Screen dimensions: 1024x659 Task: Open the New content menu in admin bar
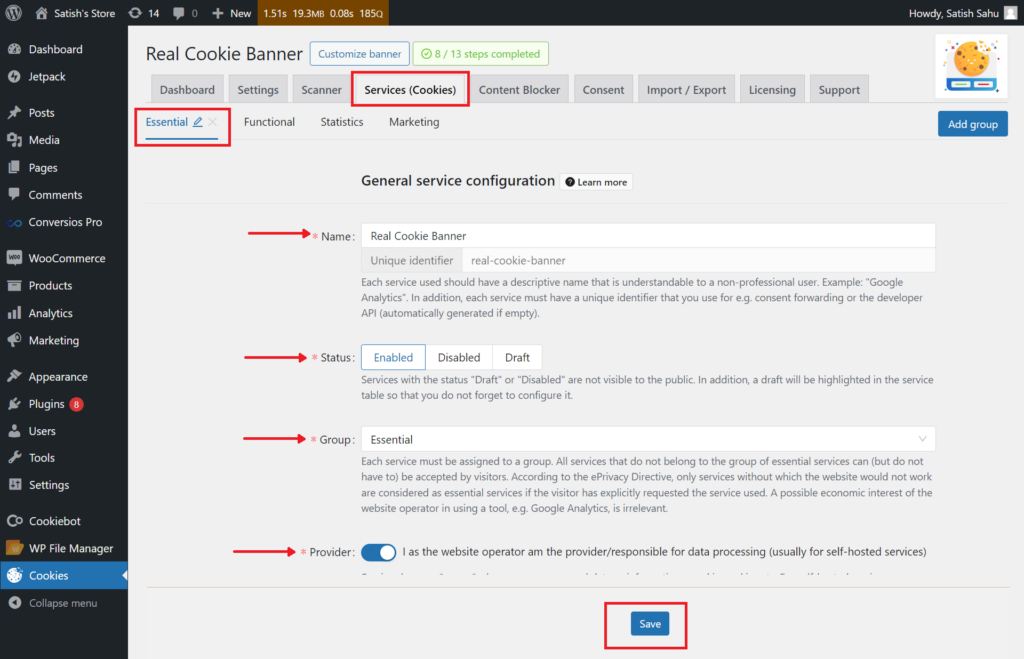[232, 13]
